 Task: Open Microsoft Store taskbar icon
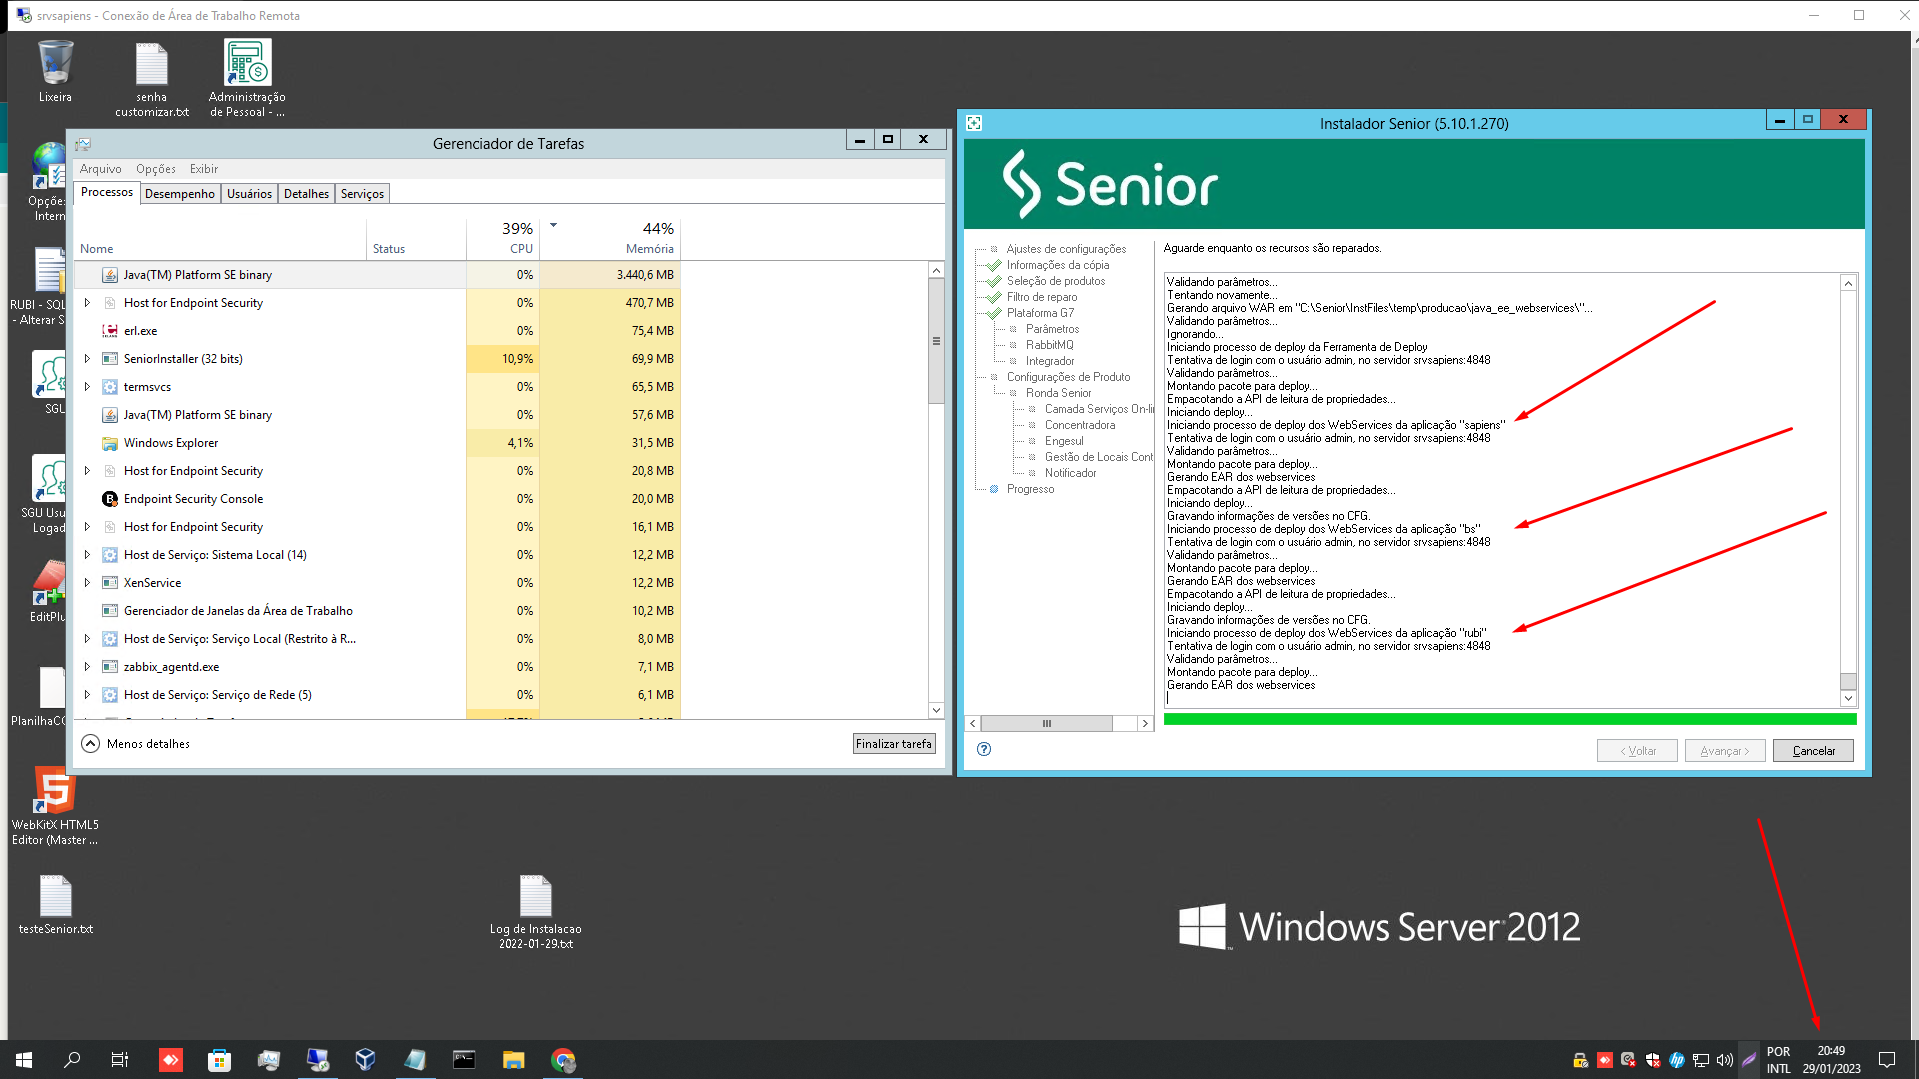pyautogui.click(x=219, y=1060)
